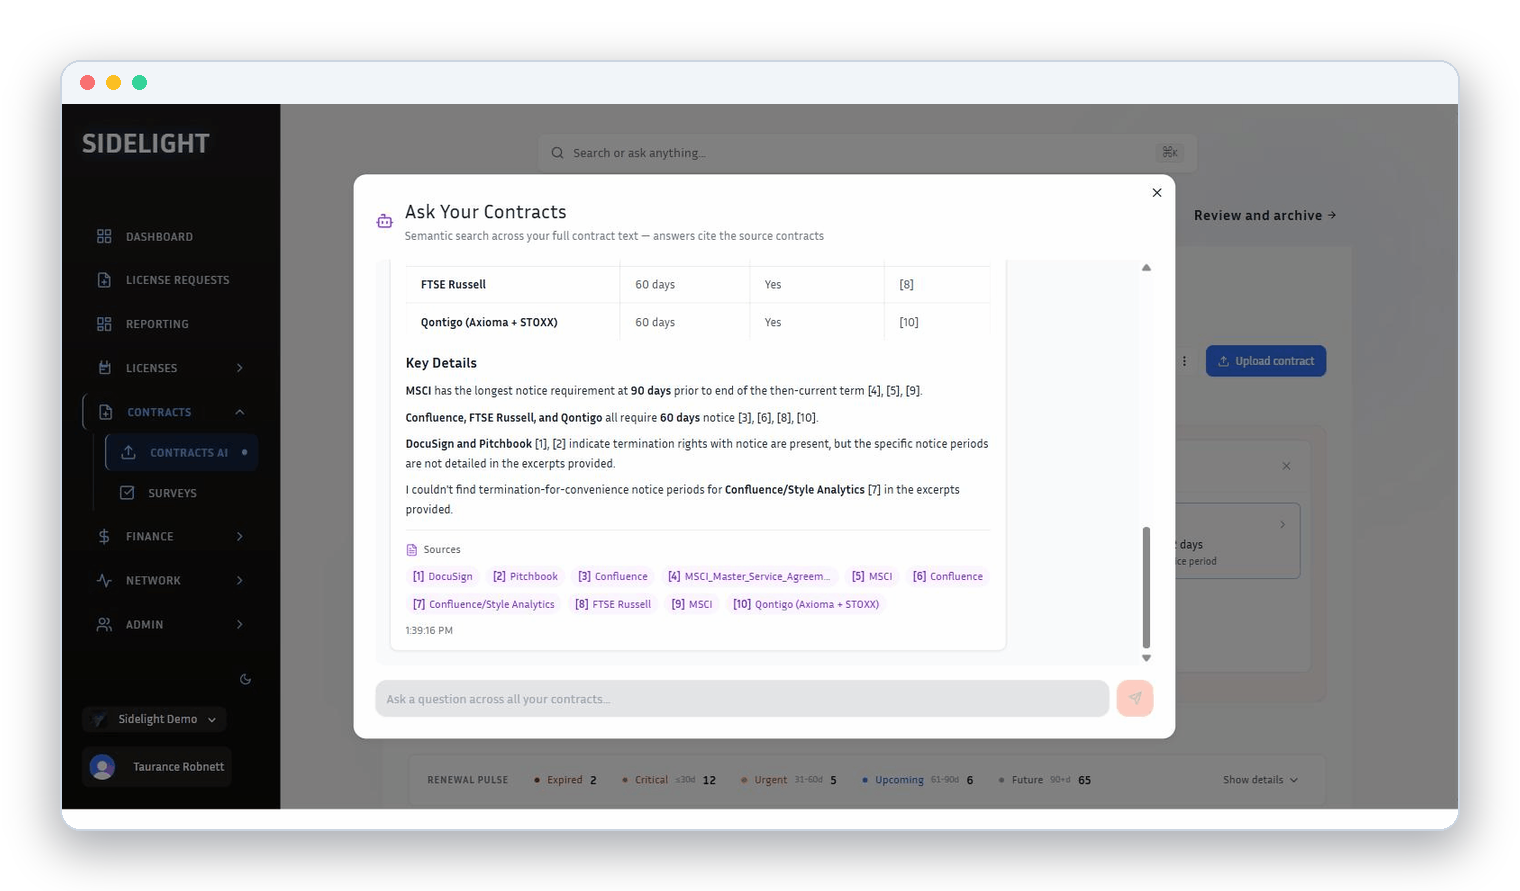This screenshot has width=1520, height=891.
Task: Open source [9] MSCI
Action: [692, 605]
